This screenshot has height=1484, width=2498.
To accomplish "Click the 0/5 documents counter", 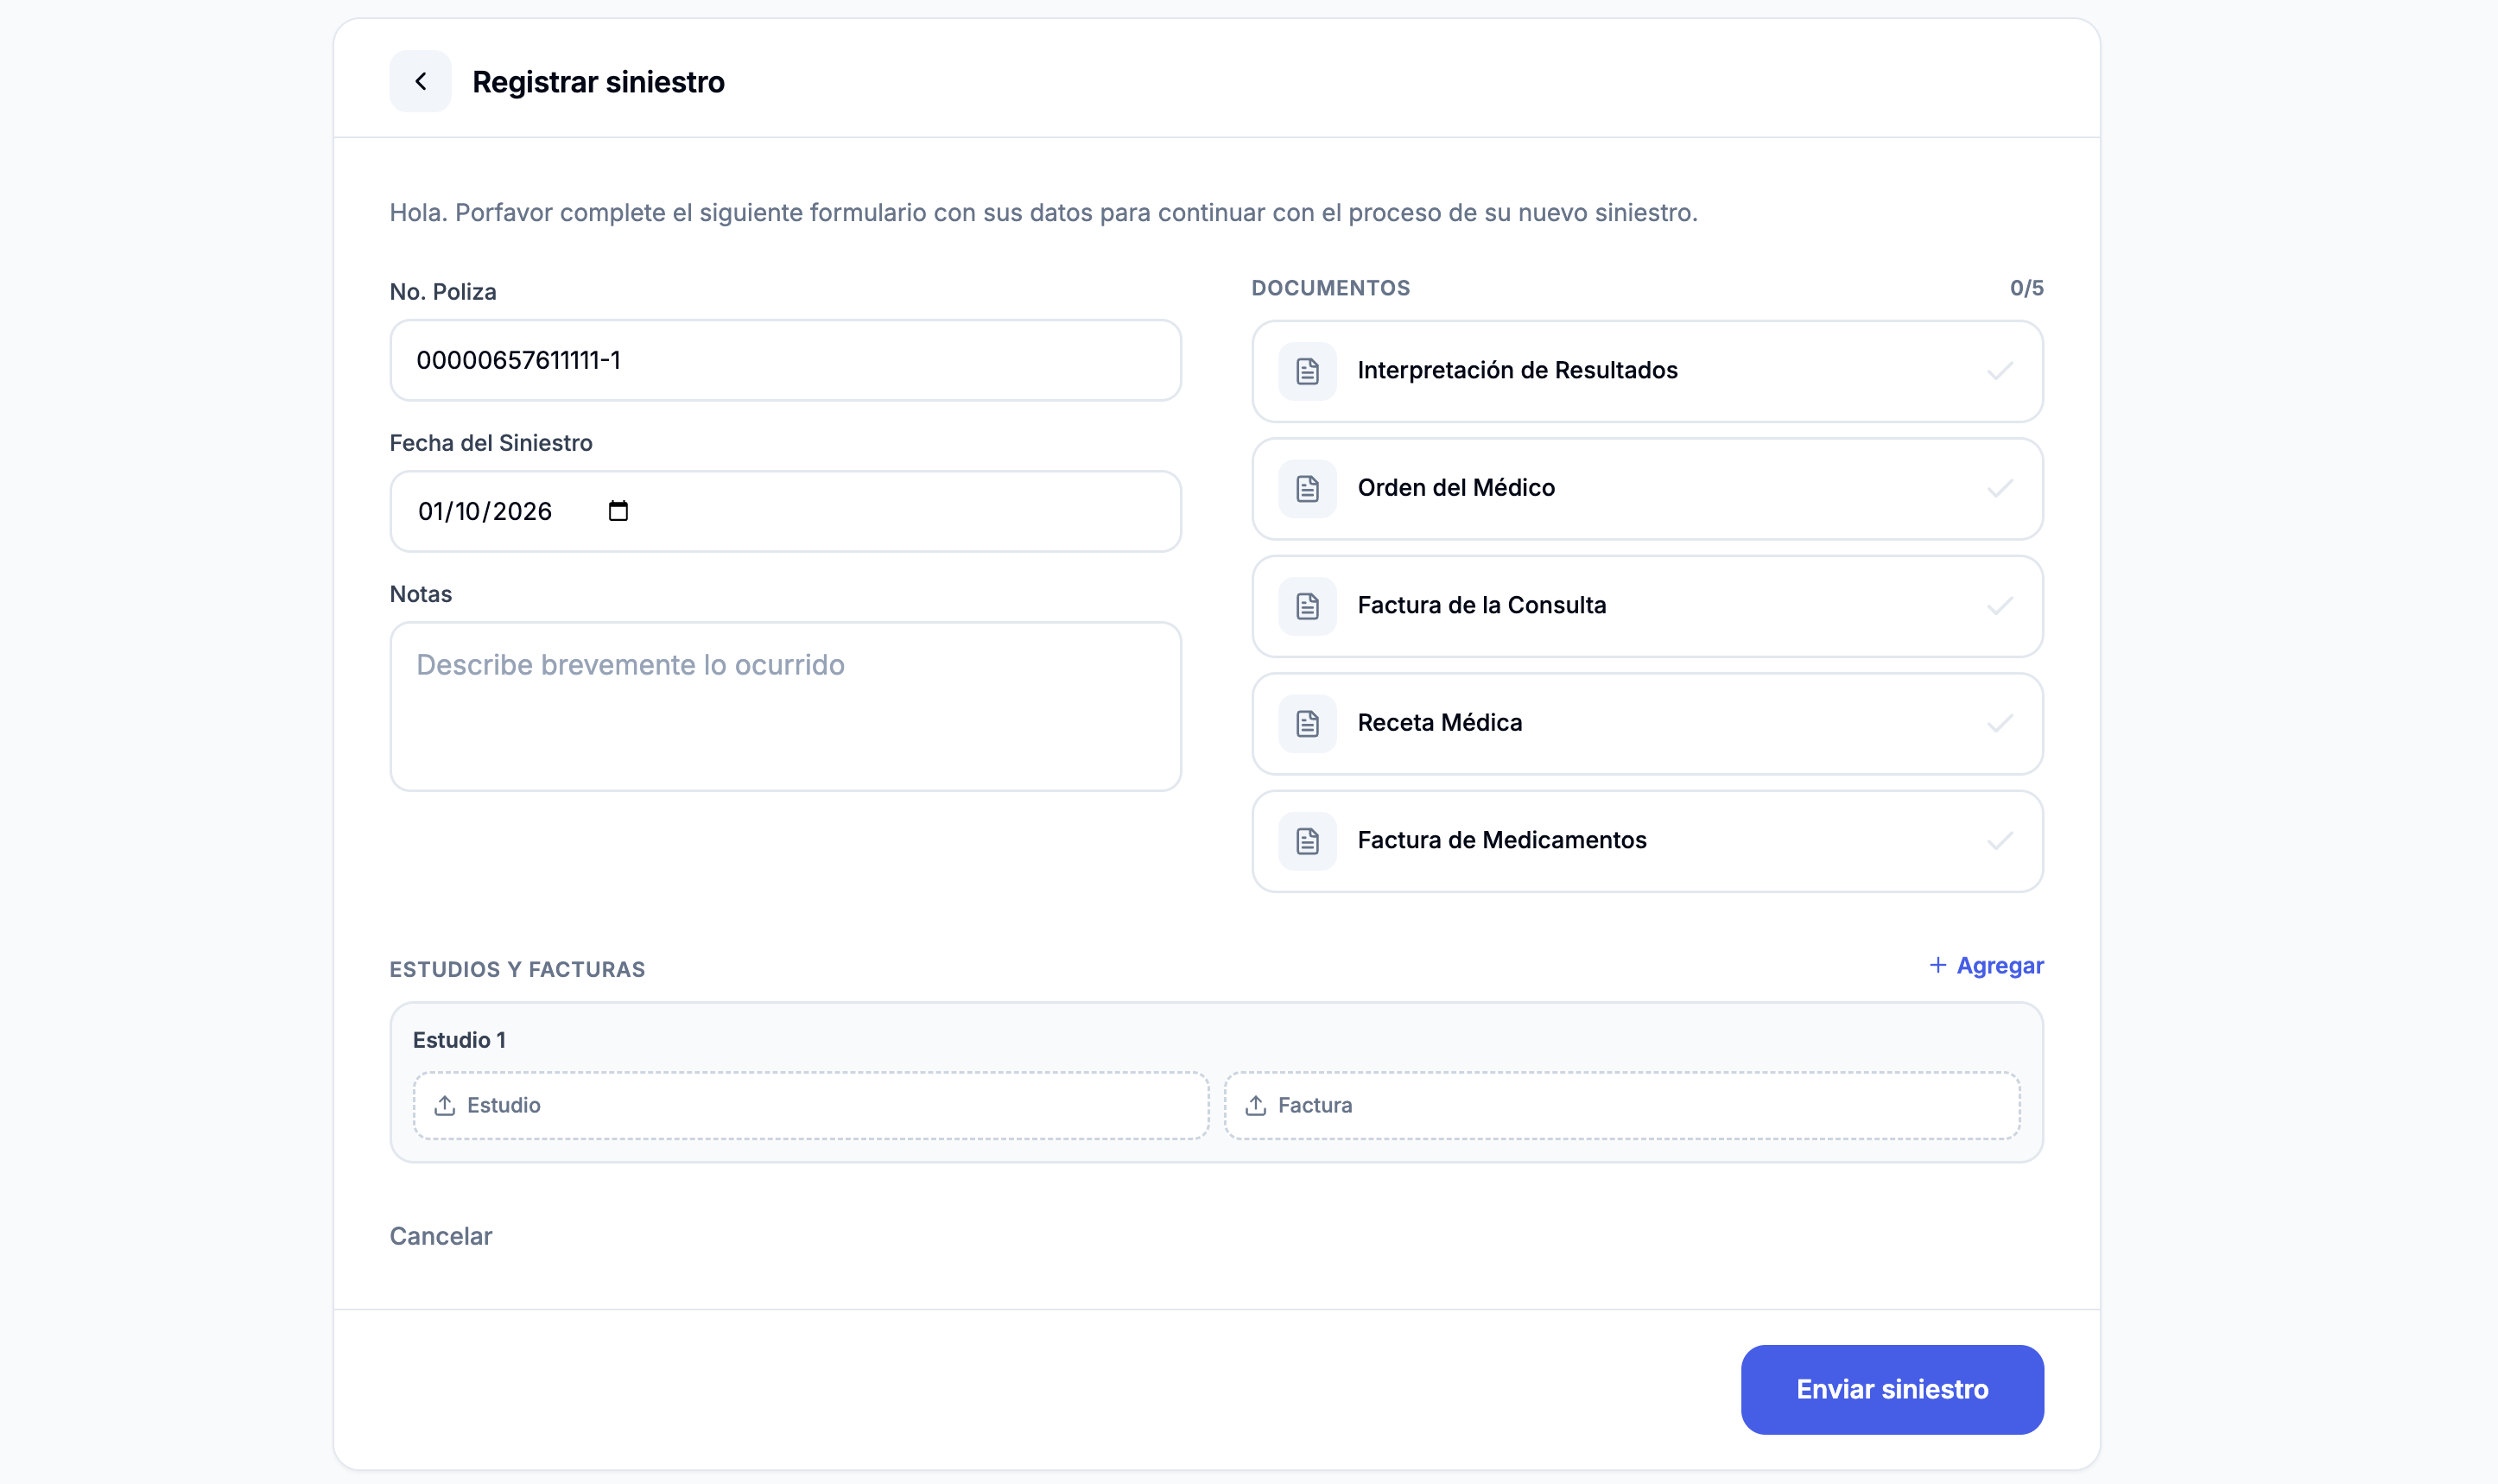I will click(2026, 288).
